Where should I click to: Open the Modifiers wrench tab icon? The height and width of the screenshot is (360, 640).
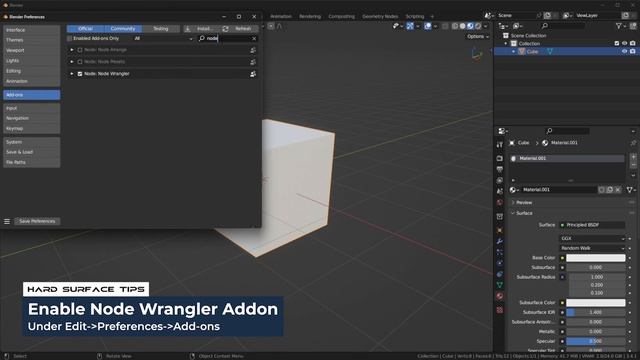click(x=500, y=241)
